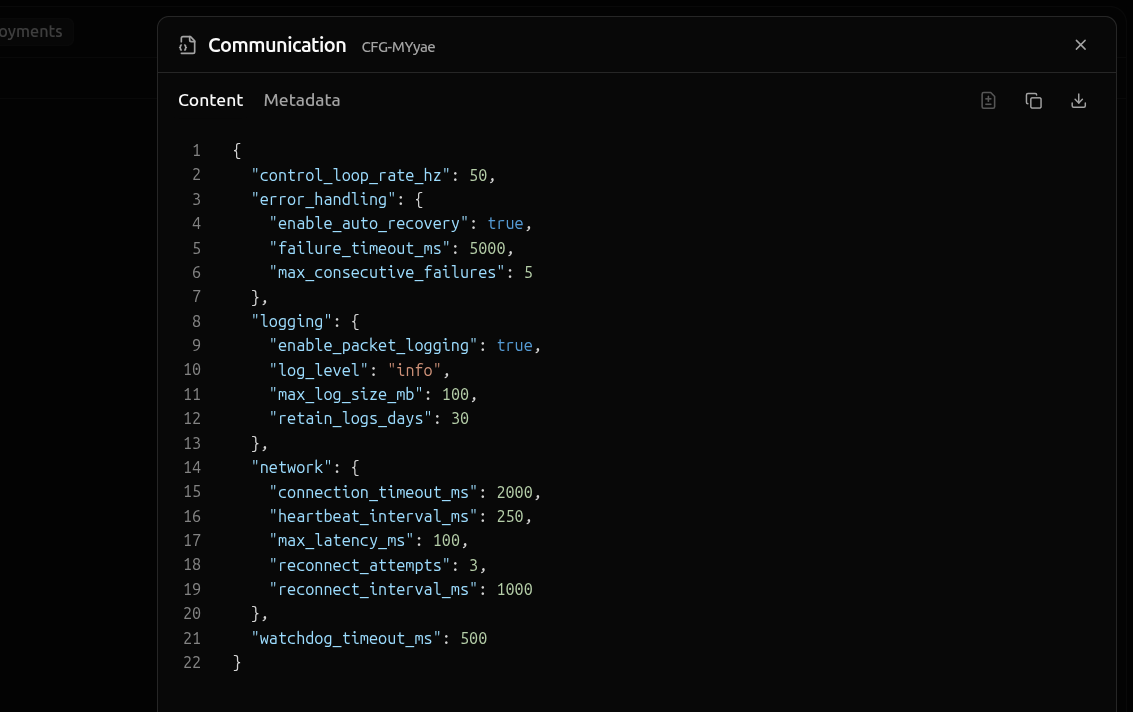Click the "info" log_level value

414,370
